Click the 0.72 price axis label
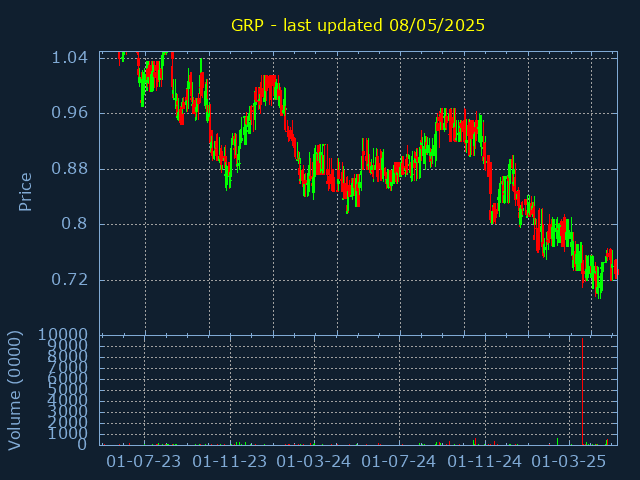Viewport: 640px width, 480px height. click(69, 280)
